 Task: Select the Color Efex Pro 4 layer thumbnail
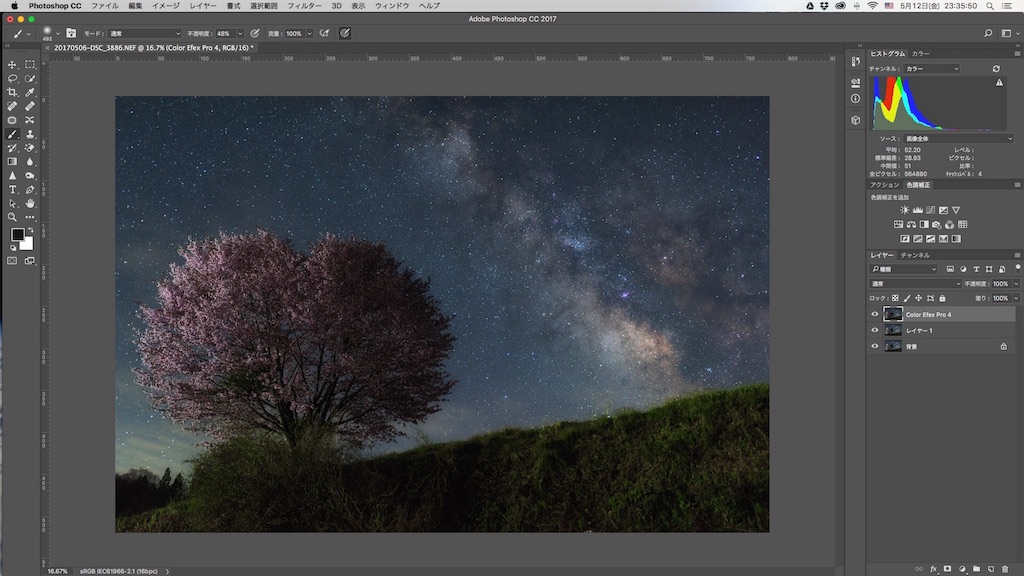[x=893, y=314]
